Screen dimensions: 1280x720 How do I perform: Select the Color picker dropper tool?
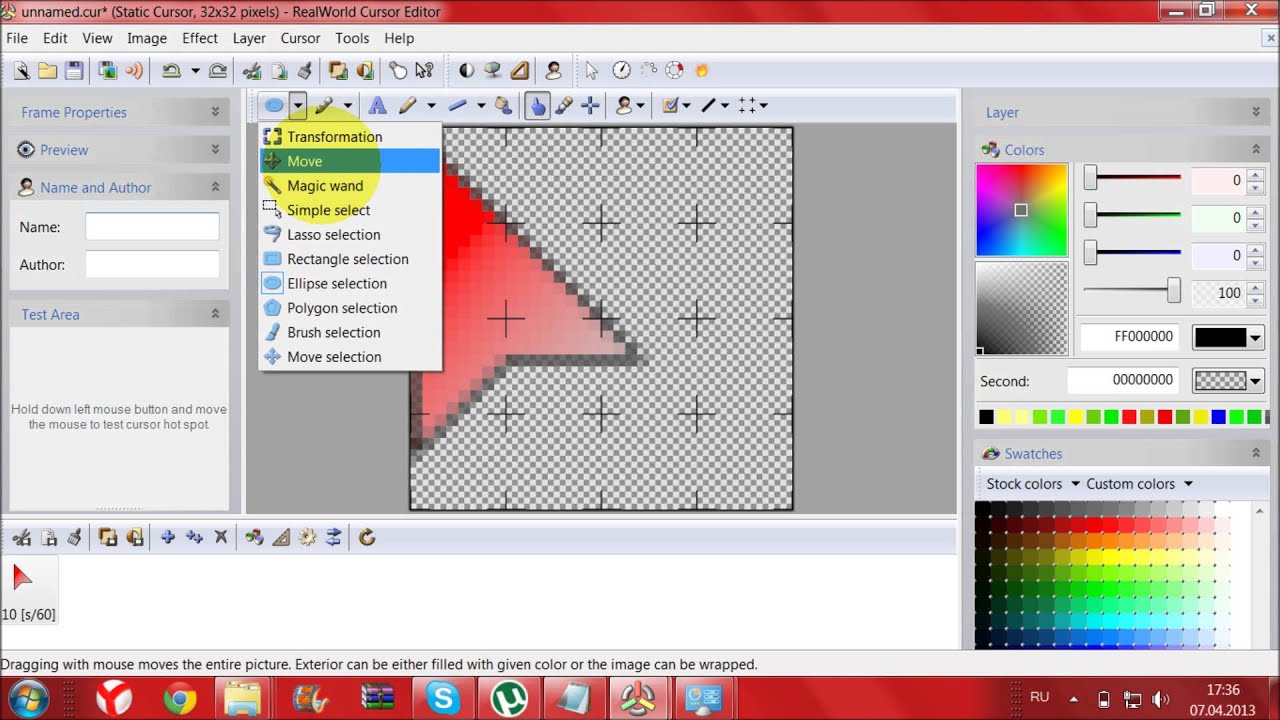tap(564, 105)
